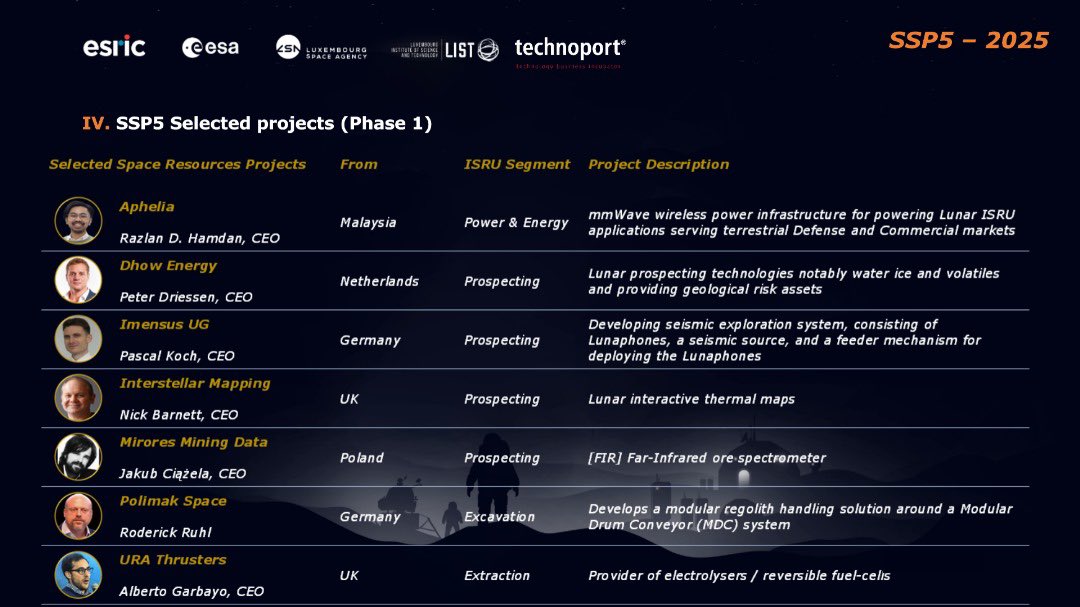Click 'Roderick Ruhl' text
This screenshot has height=607, width=1080.
tap(165, 533)
